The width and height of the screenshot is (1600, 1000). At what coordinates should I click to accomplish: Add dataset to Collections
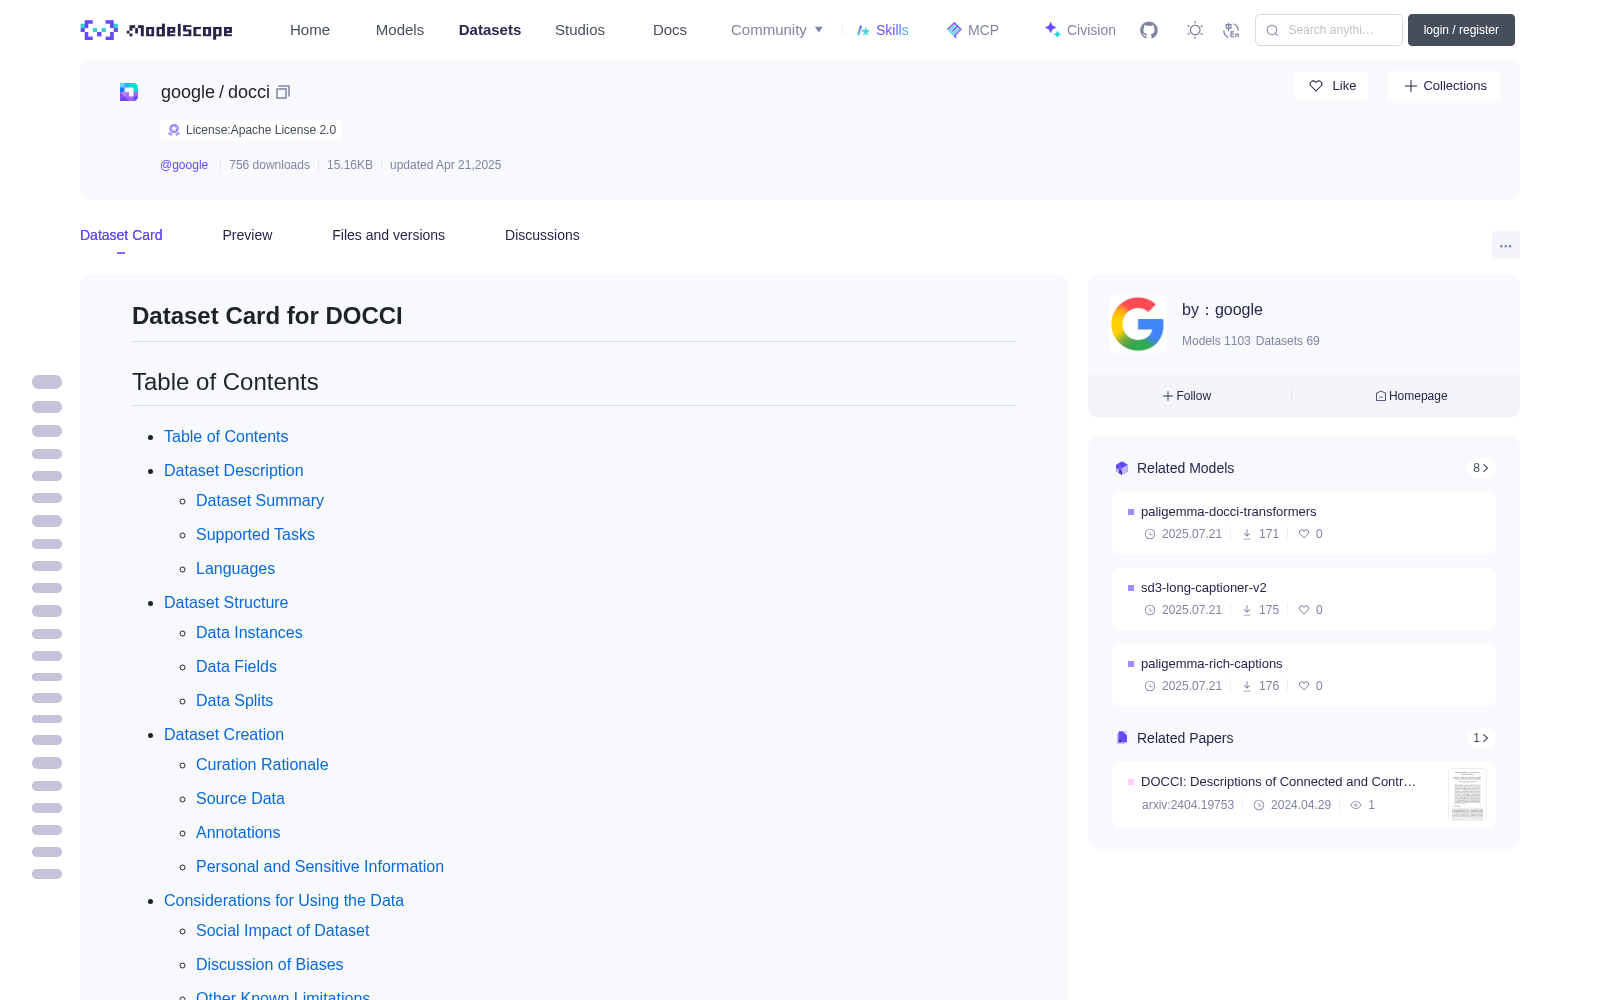coord(1444,86)
